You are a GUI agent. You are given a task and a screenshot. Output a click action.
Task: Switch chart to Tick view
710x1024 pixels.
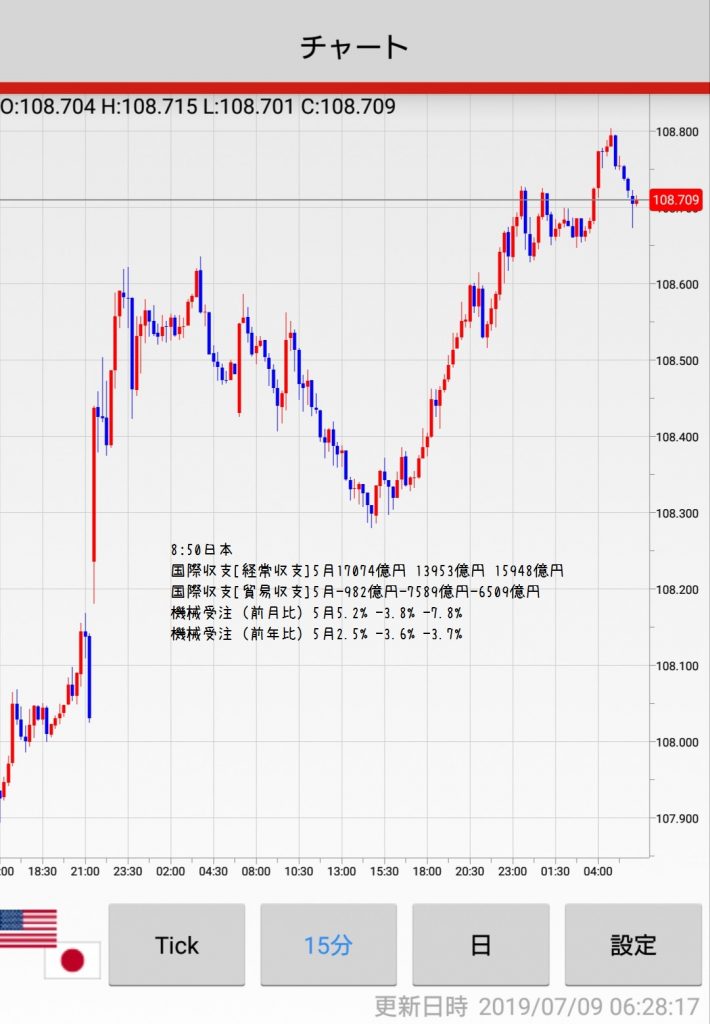pos(176,945)
